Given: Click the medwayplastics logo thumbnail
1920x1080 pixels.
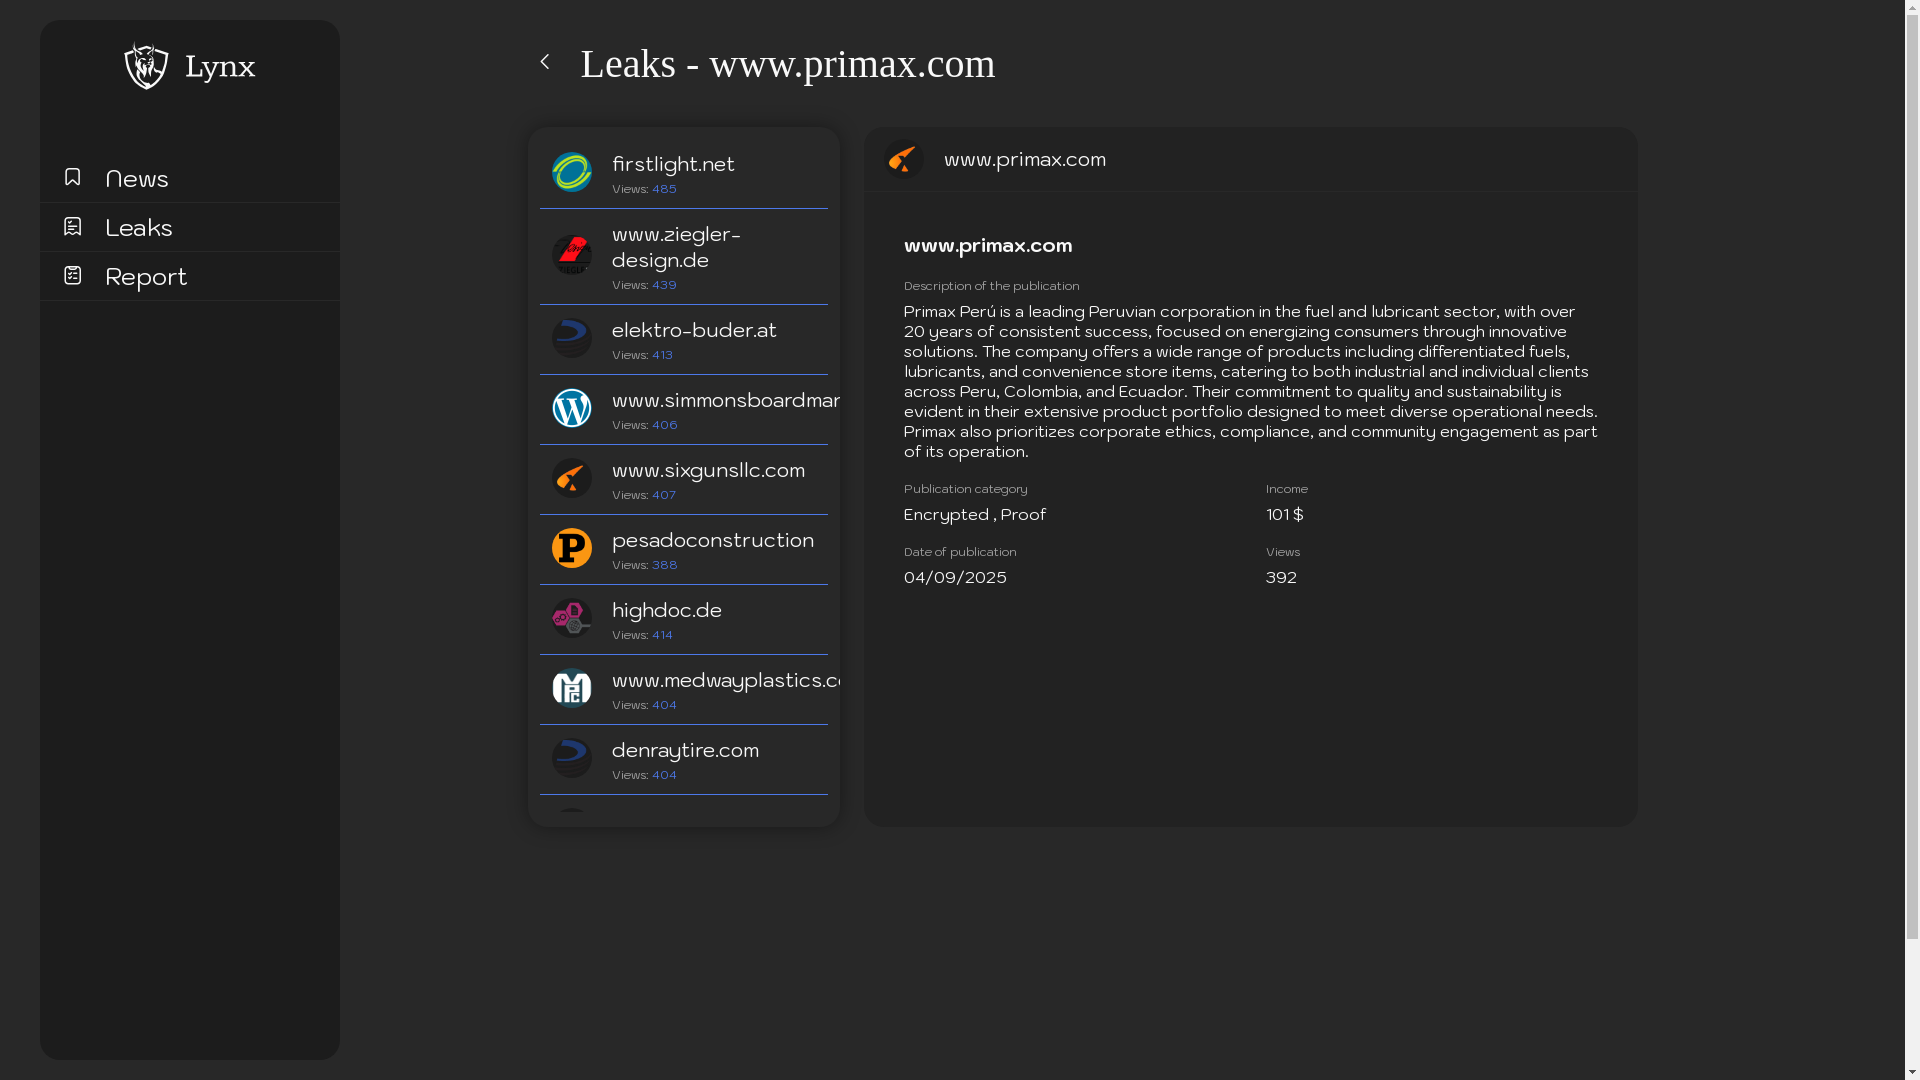Looking at the screenshot, I should click(x=572, y=688).
